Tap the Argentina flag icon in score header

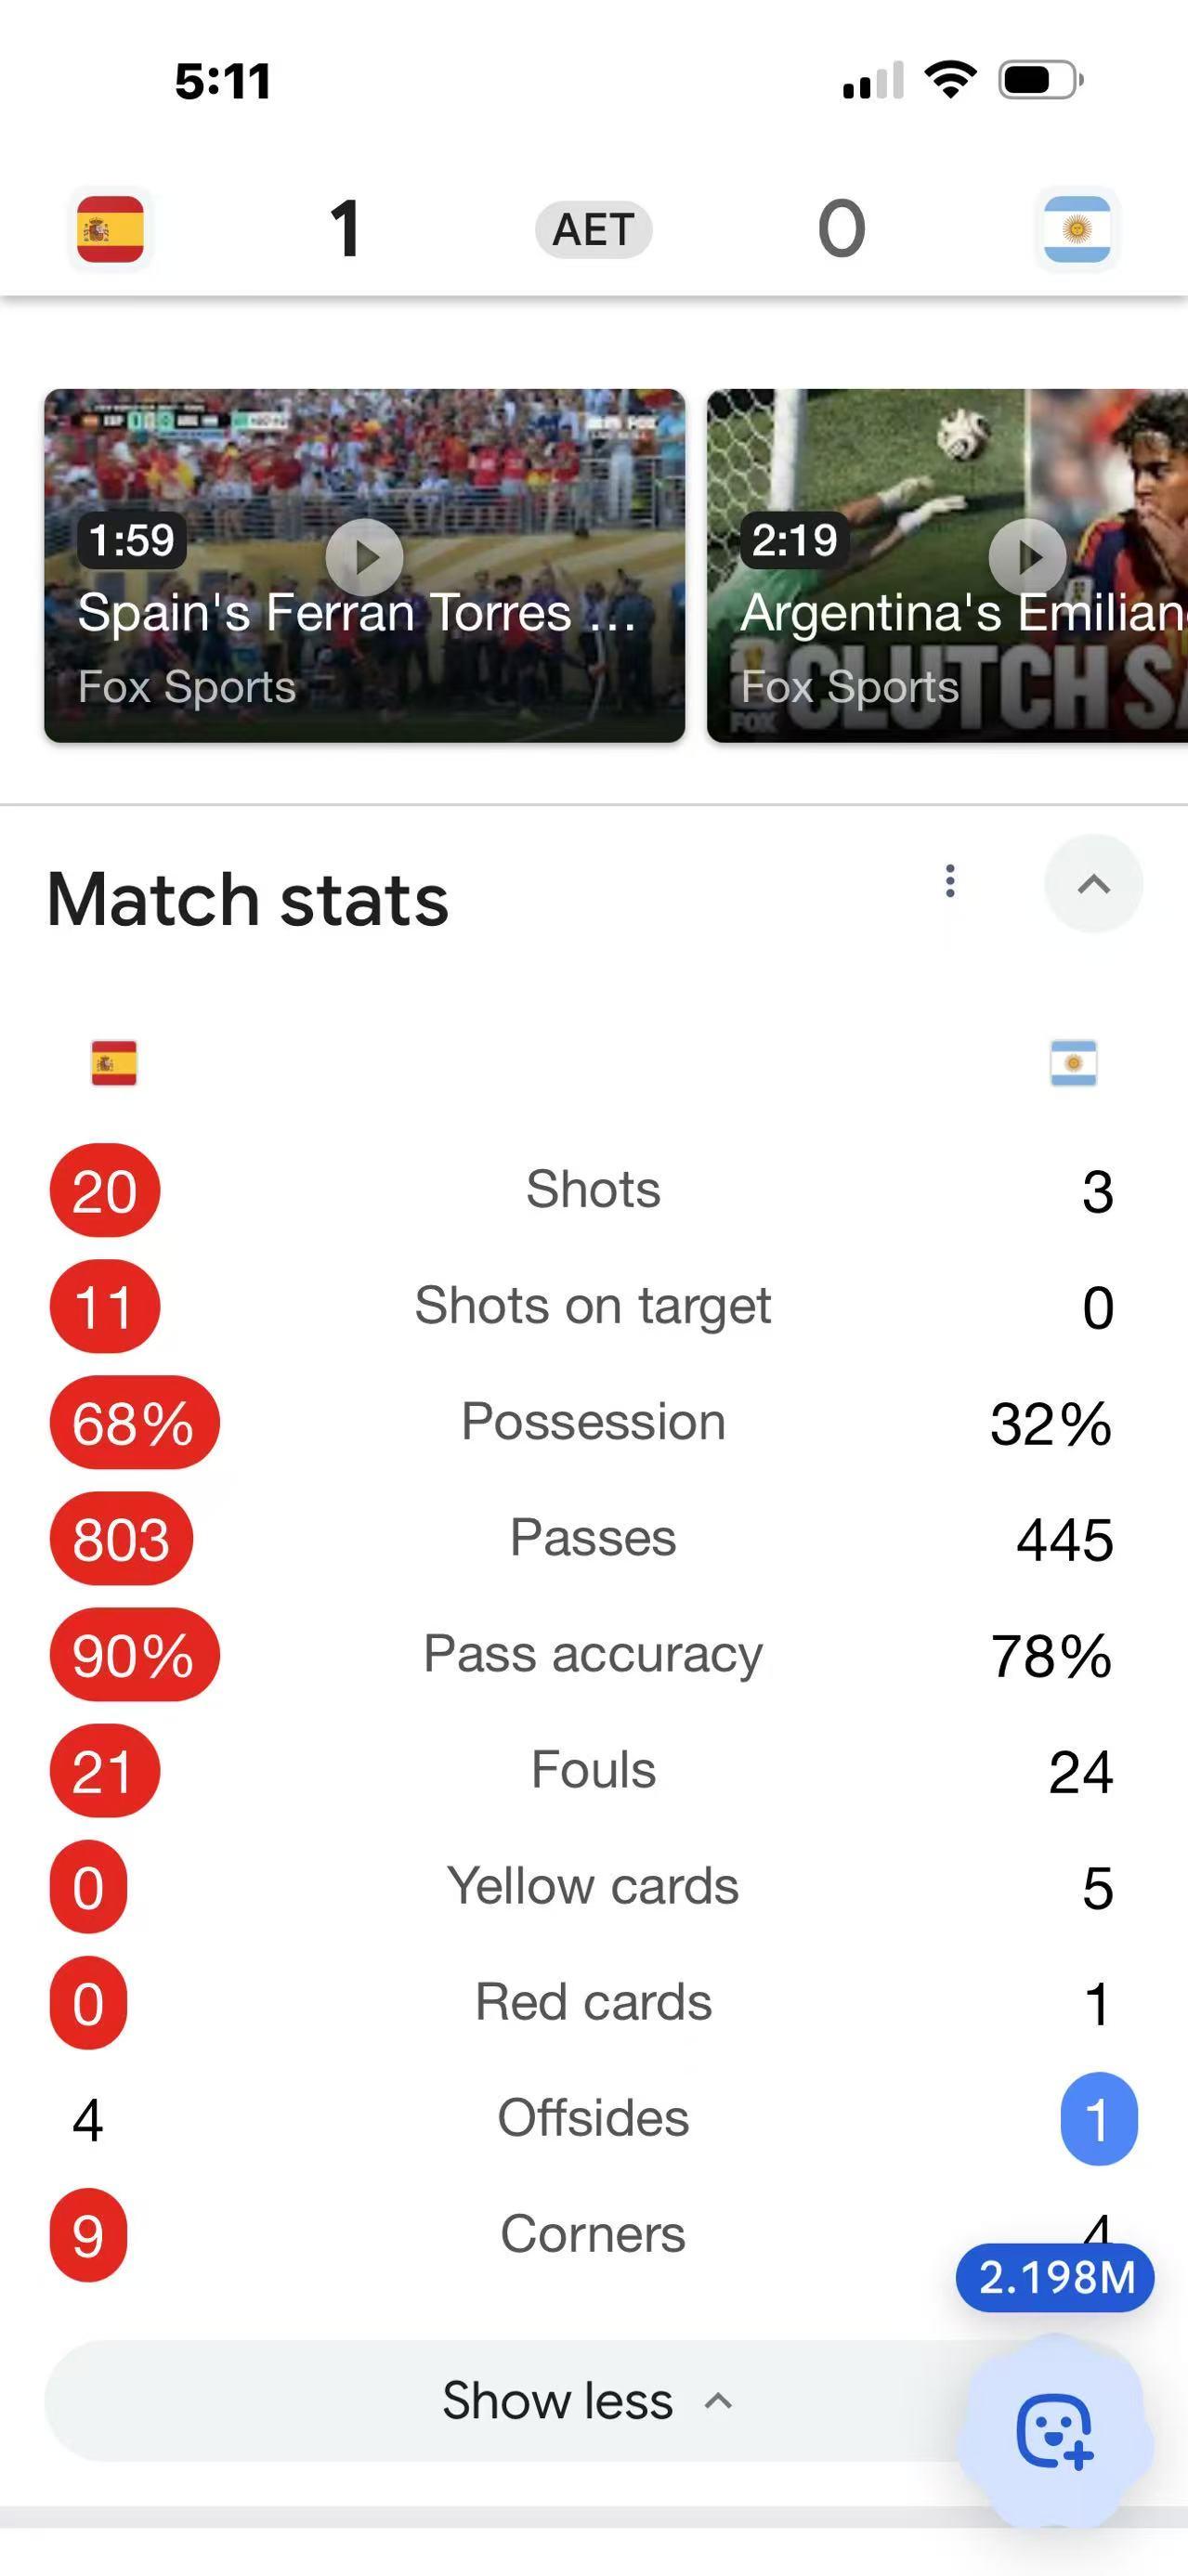[x=1077, y=229]
